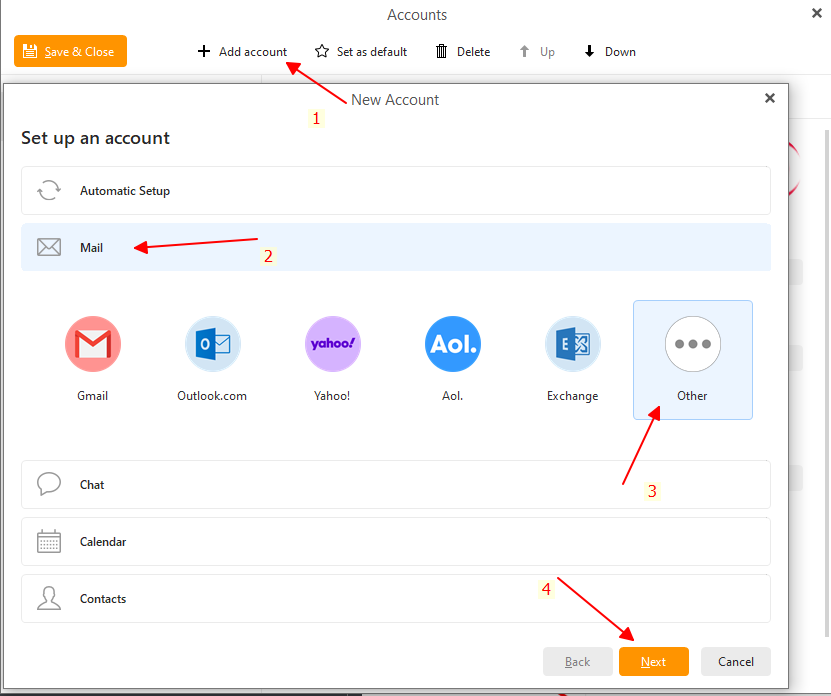The height and width of the screenshot is (696, 831).
Task: Click Set as default star button
Action: (x=361, y=51)
